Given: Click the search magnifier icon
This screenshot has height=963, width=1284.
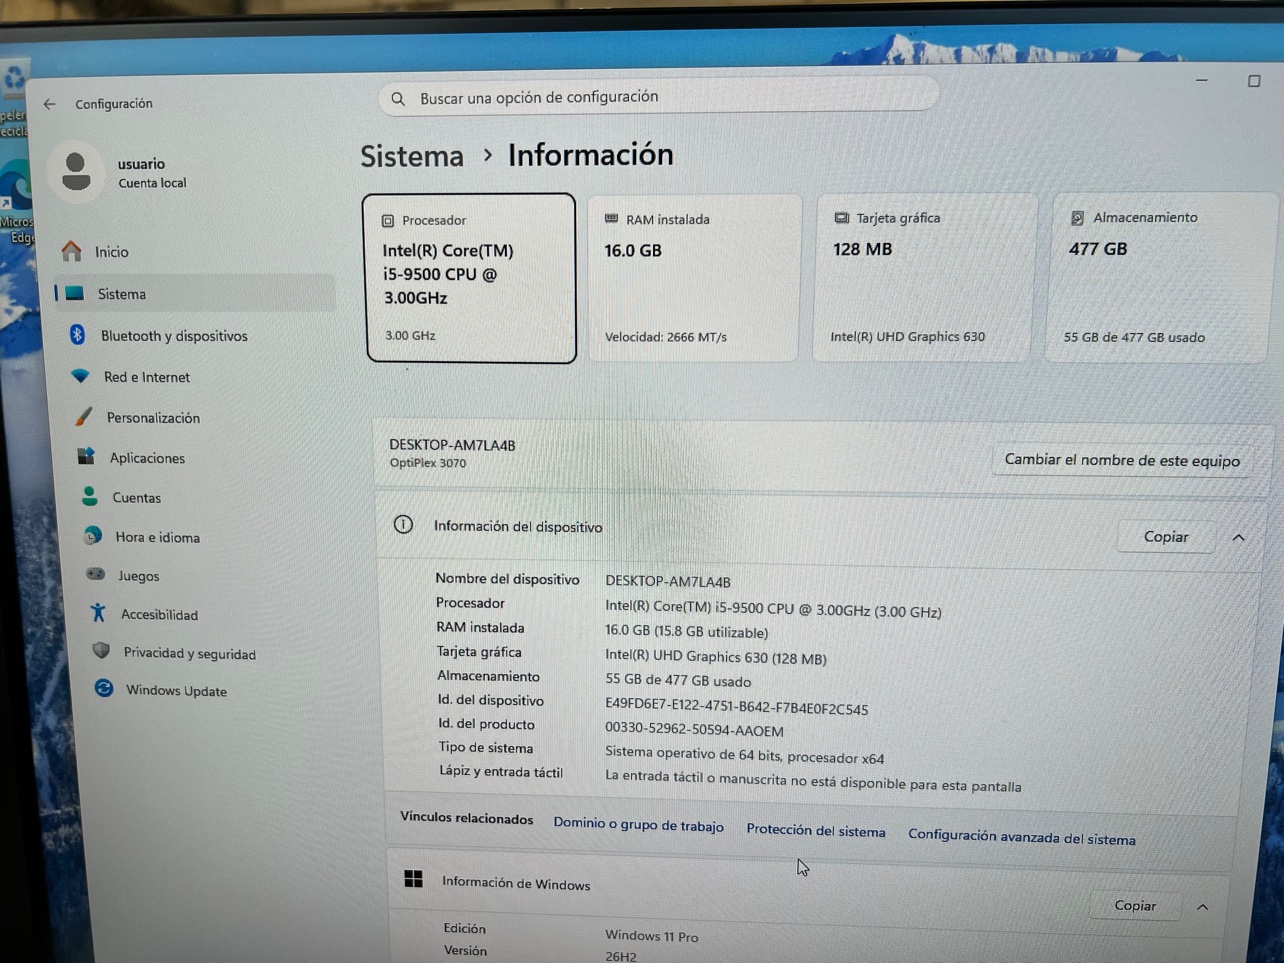Looking at the screenshot, I should point(398,99).
